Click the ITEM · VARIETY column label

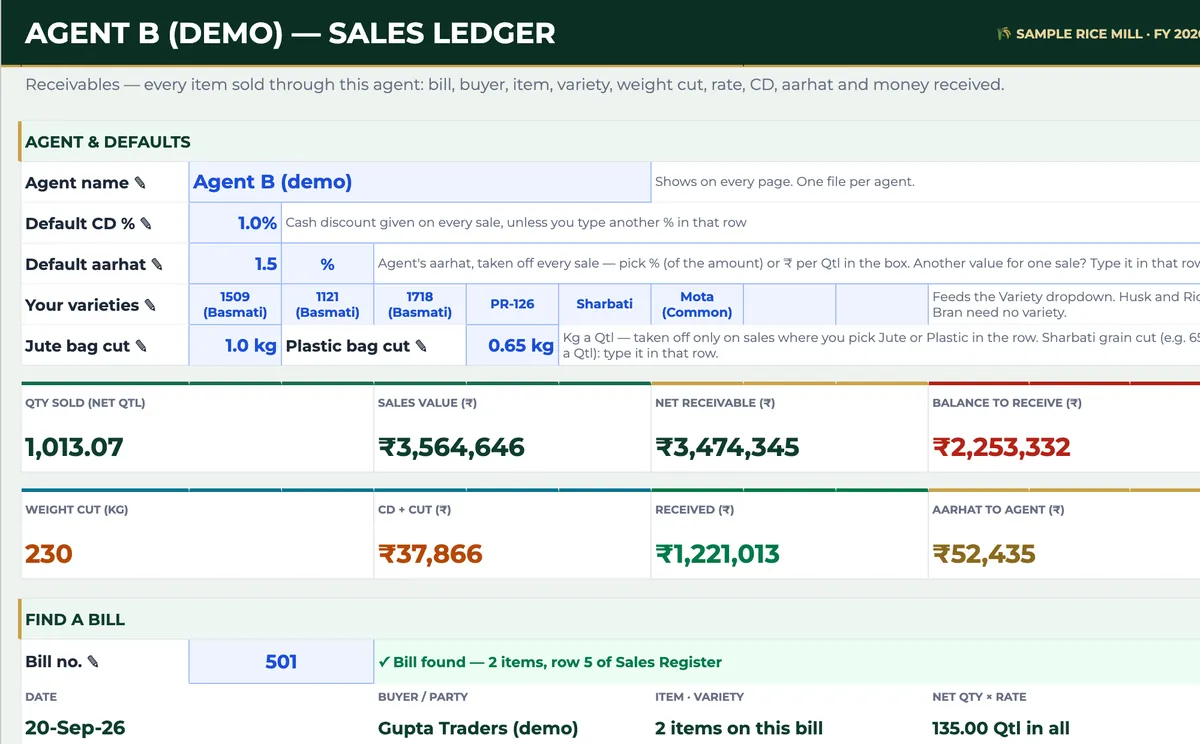click(699, 697)
